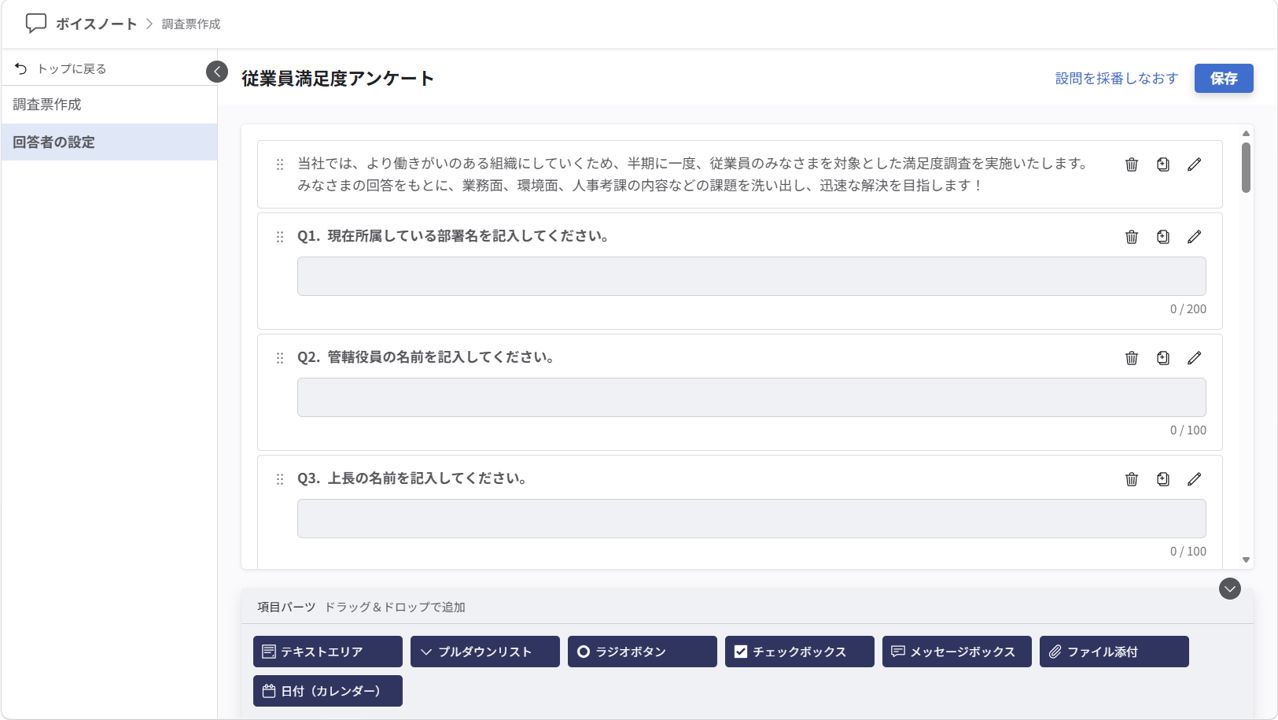
Task: Click the scrollbar down arrow in question list
Action: (1246, 560)
